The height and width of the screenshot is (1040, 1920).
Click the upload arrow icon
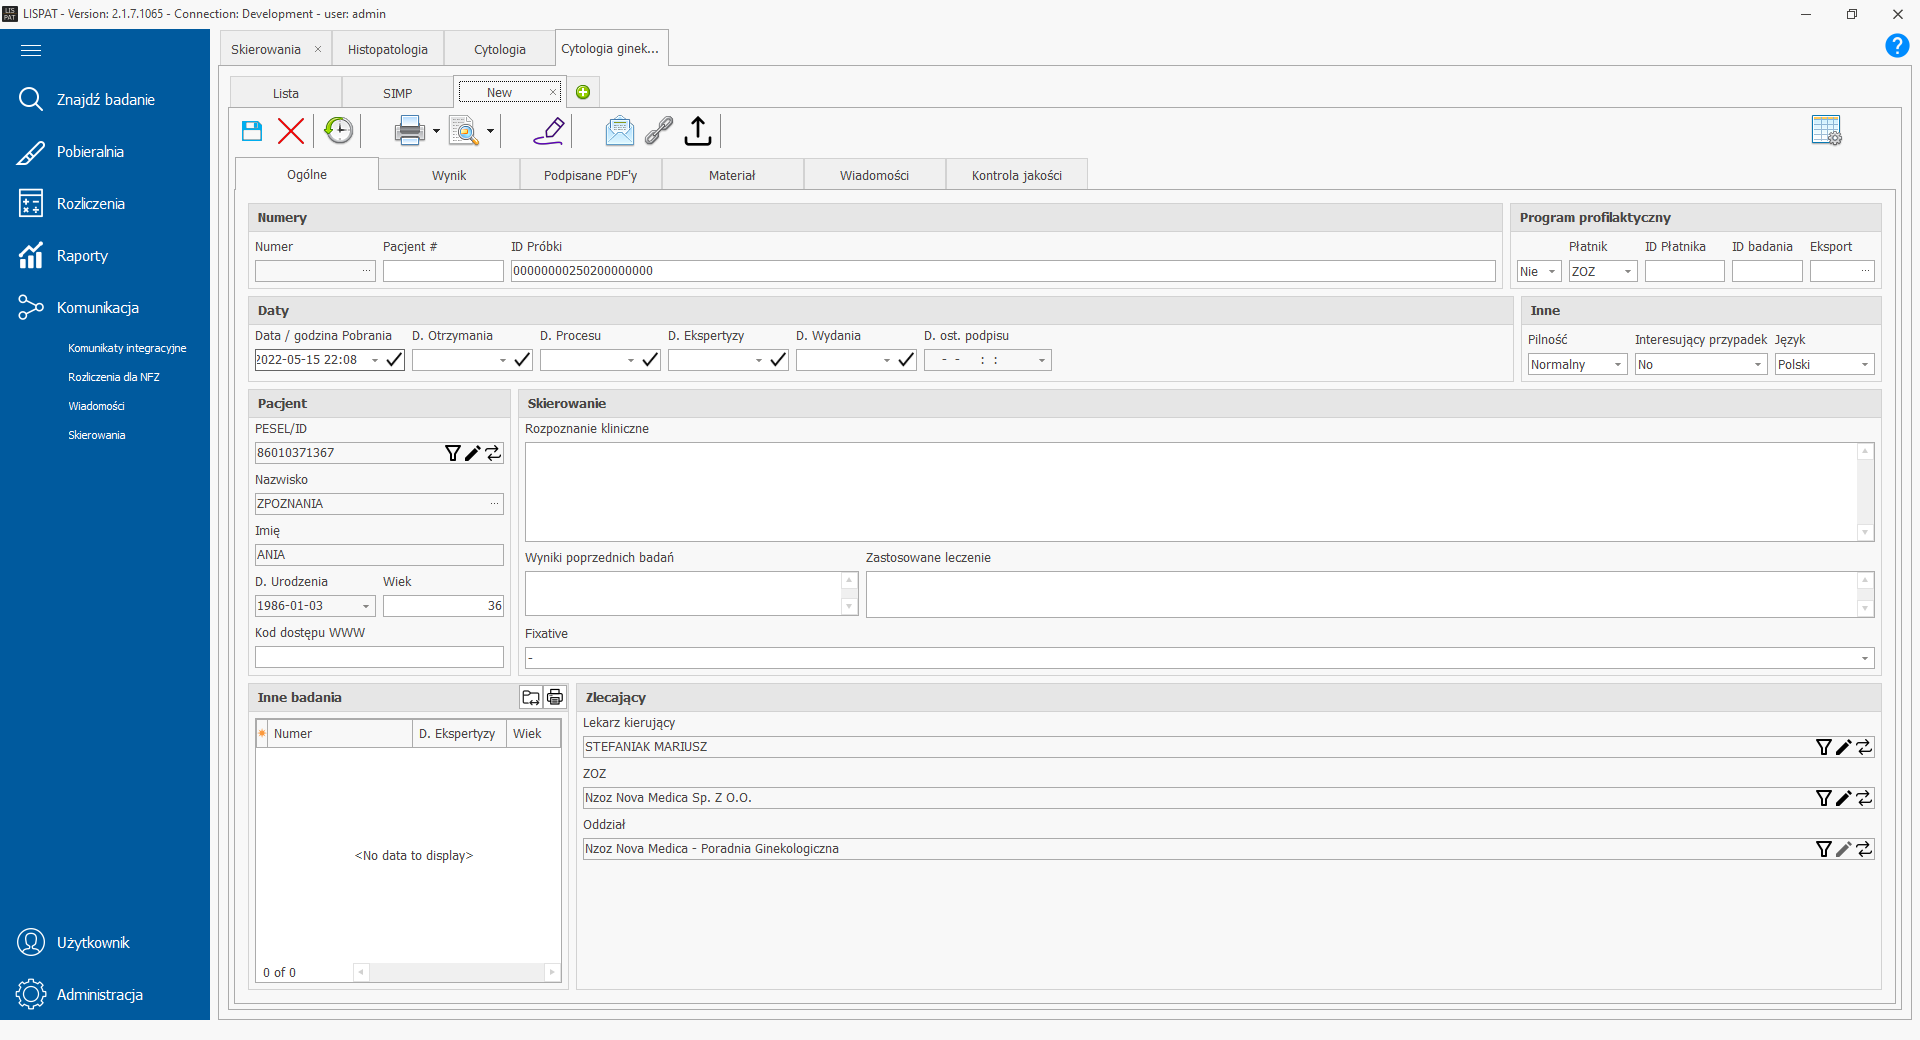tap(698, 131)
